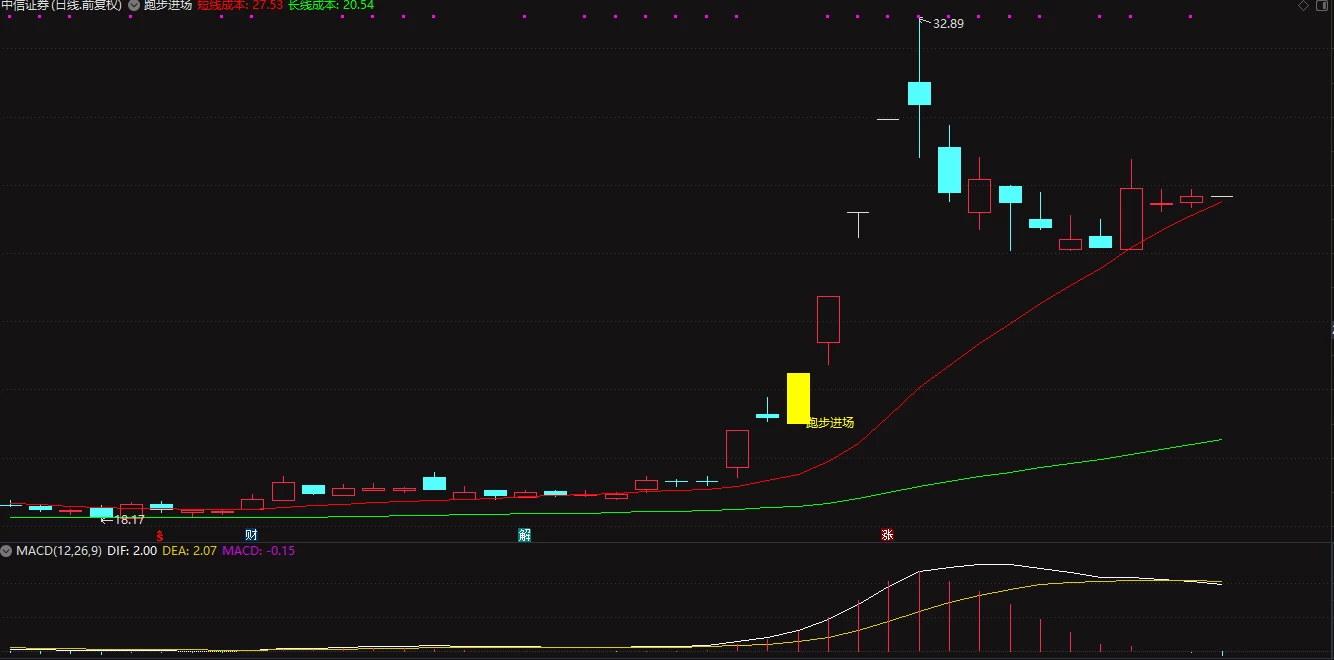Image resolution: width=1334 pixels, height=660 pixels.
Task: Select the yellow 跑步进场 signal candle
Action: pyautogui.click(x=798, y=398)
